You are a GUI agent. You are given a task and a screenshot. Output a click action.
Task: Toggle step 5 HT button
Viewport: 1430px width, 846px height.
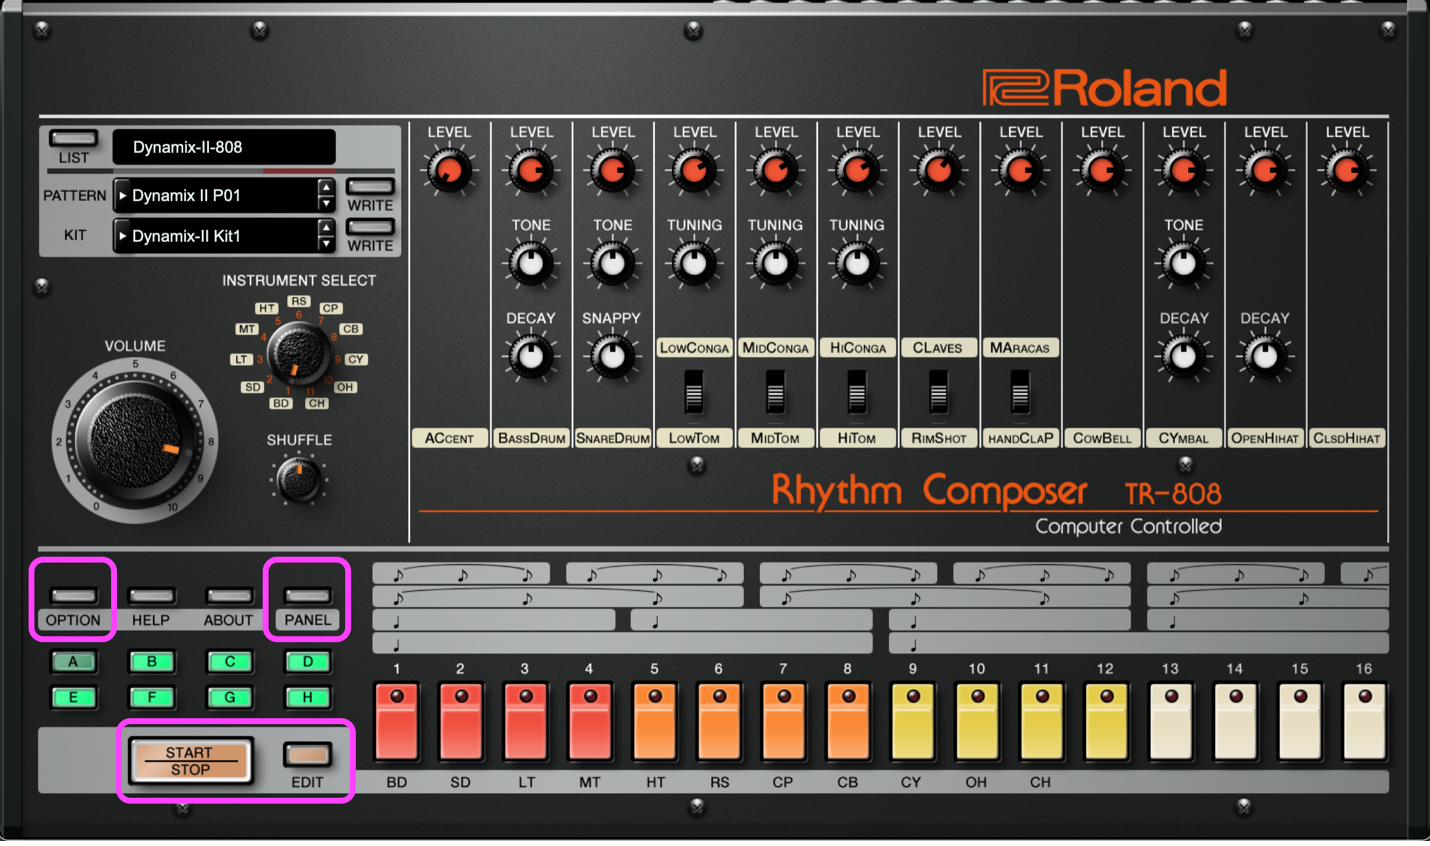(x=655, y=721)
